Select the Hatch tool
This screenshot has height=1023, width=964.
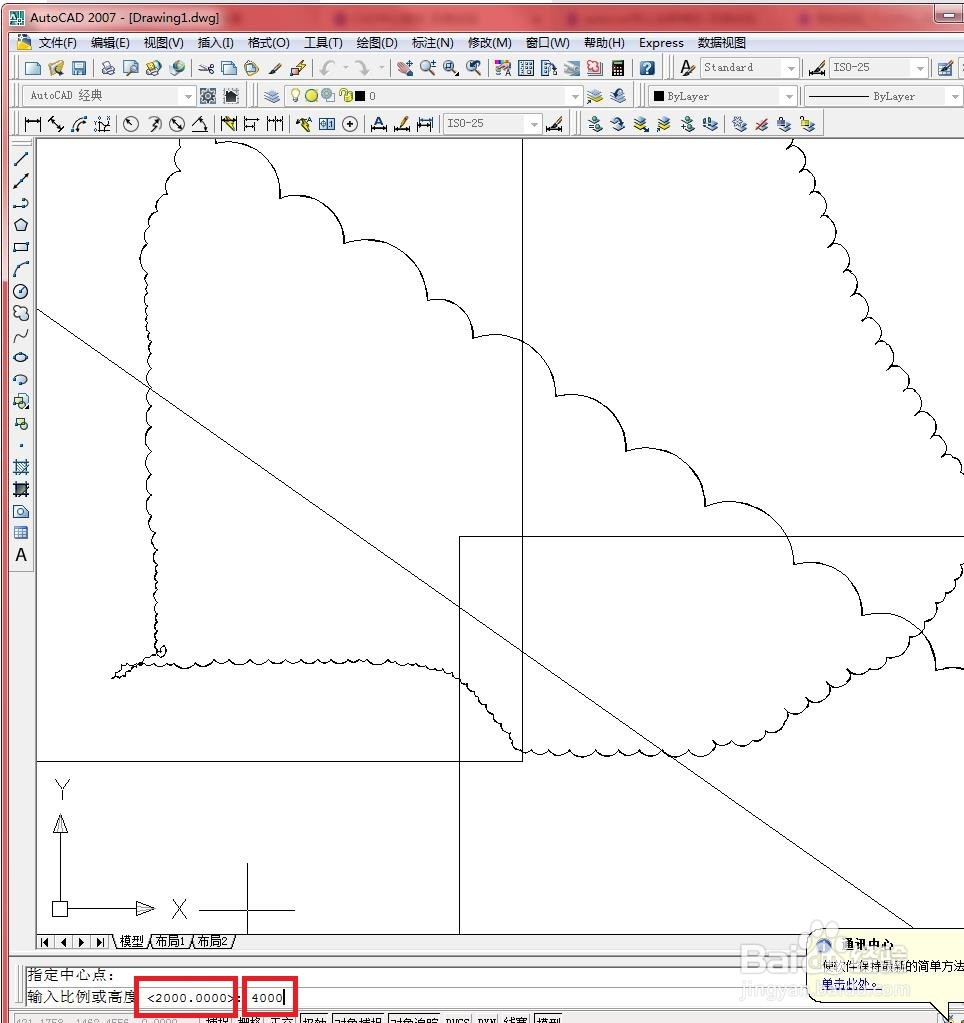coord(21,467)
